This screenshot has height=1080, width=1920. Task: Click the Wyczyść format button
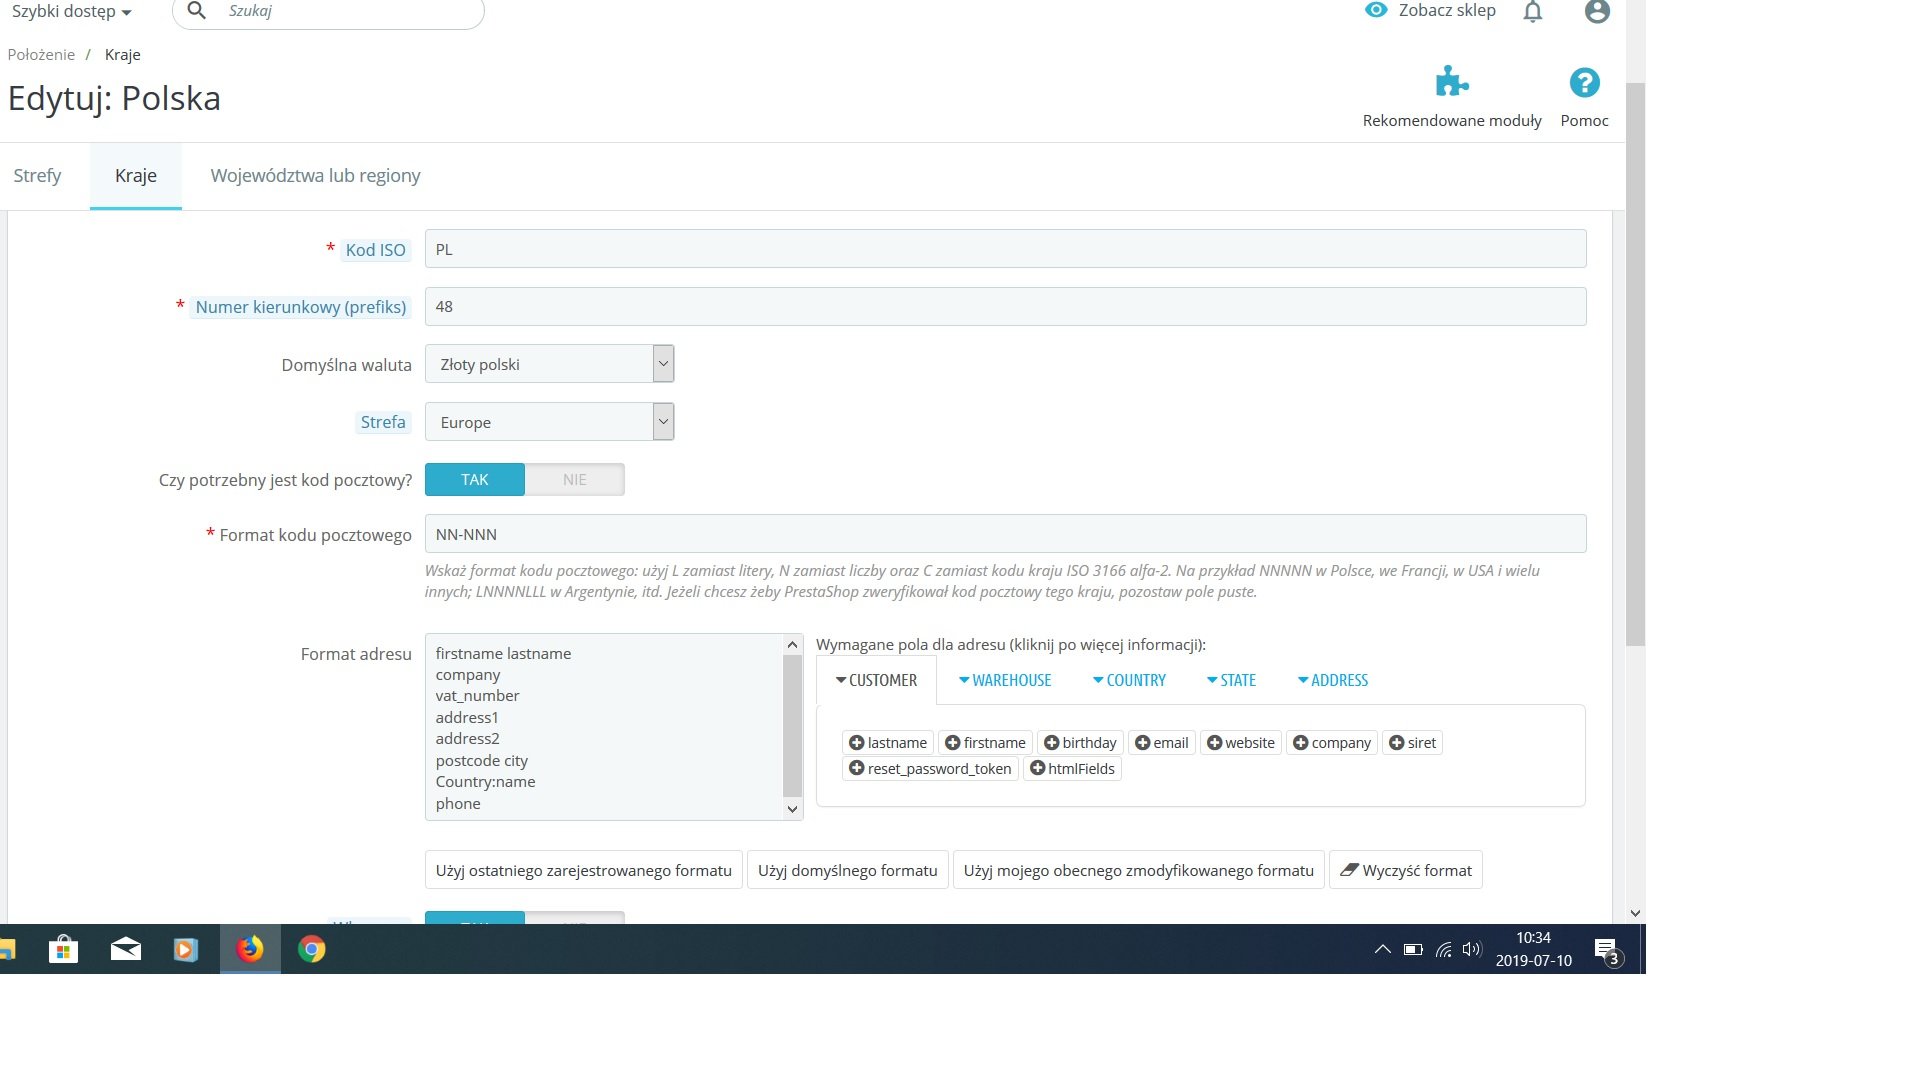(1405, 871)
